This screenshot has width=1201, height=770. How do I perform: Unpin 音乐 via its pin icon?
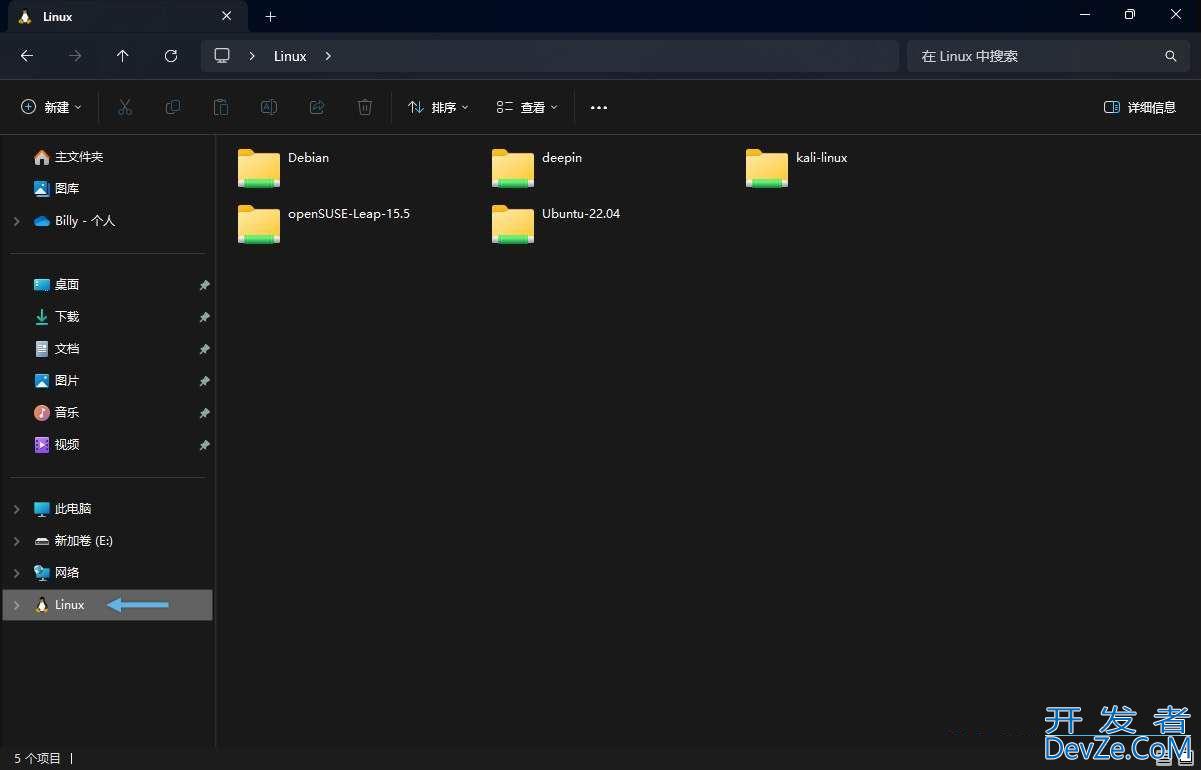pyautogui.click(x=204, y=413)
